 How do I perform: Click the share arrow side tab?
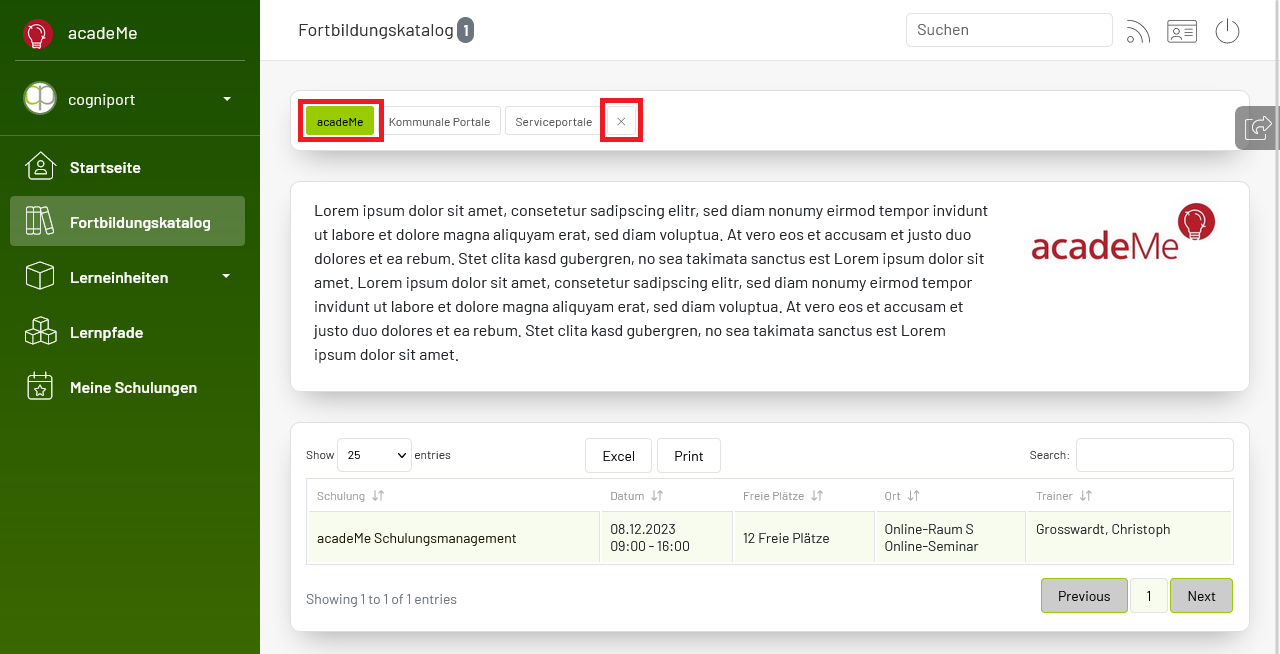click(1258, 127)
